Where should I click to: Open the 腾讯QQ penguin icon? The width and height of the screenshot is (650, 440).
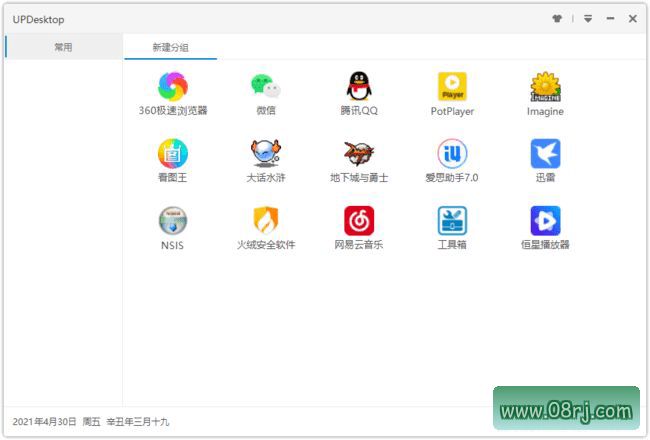coord(359,87)
